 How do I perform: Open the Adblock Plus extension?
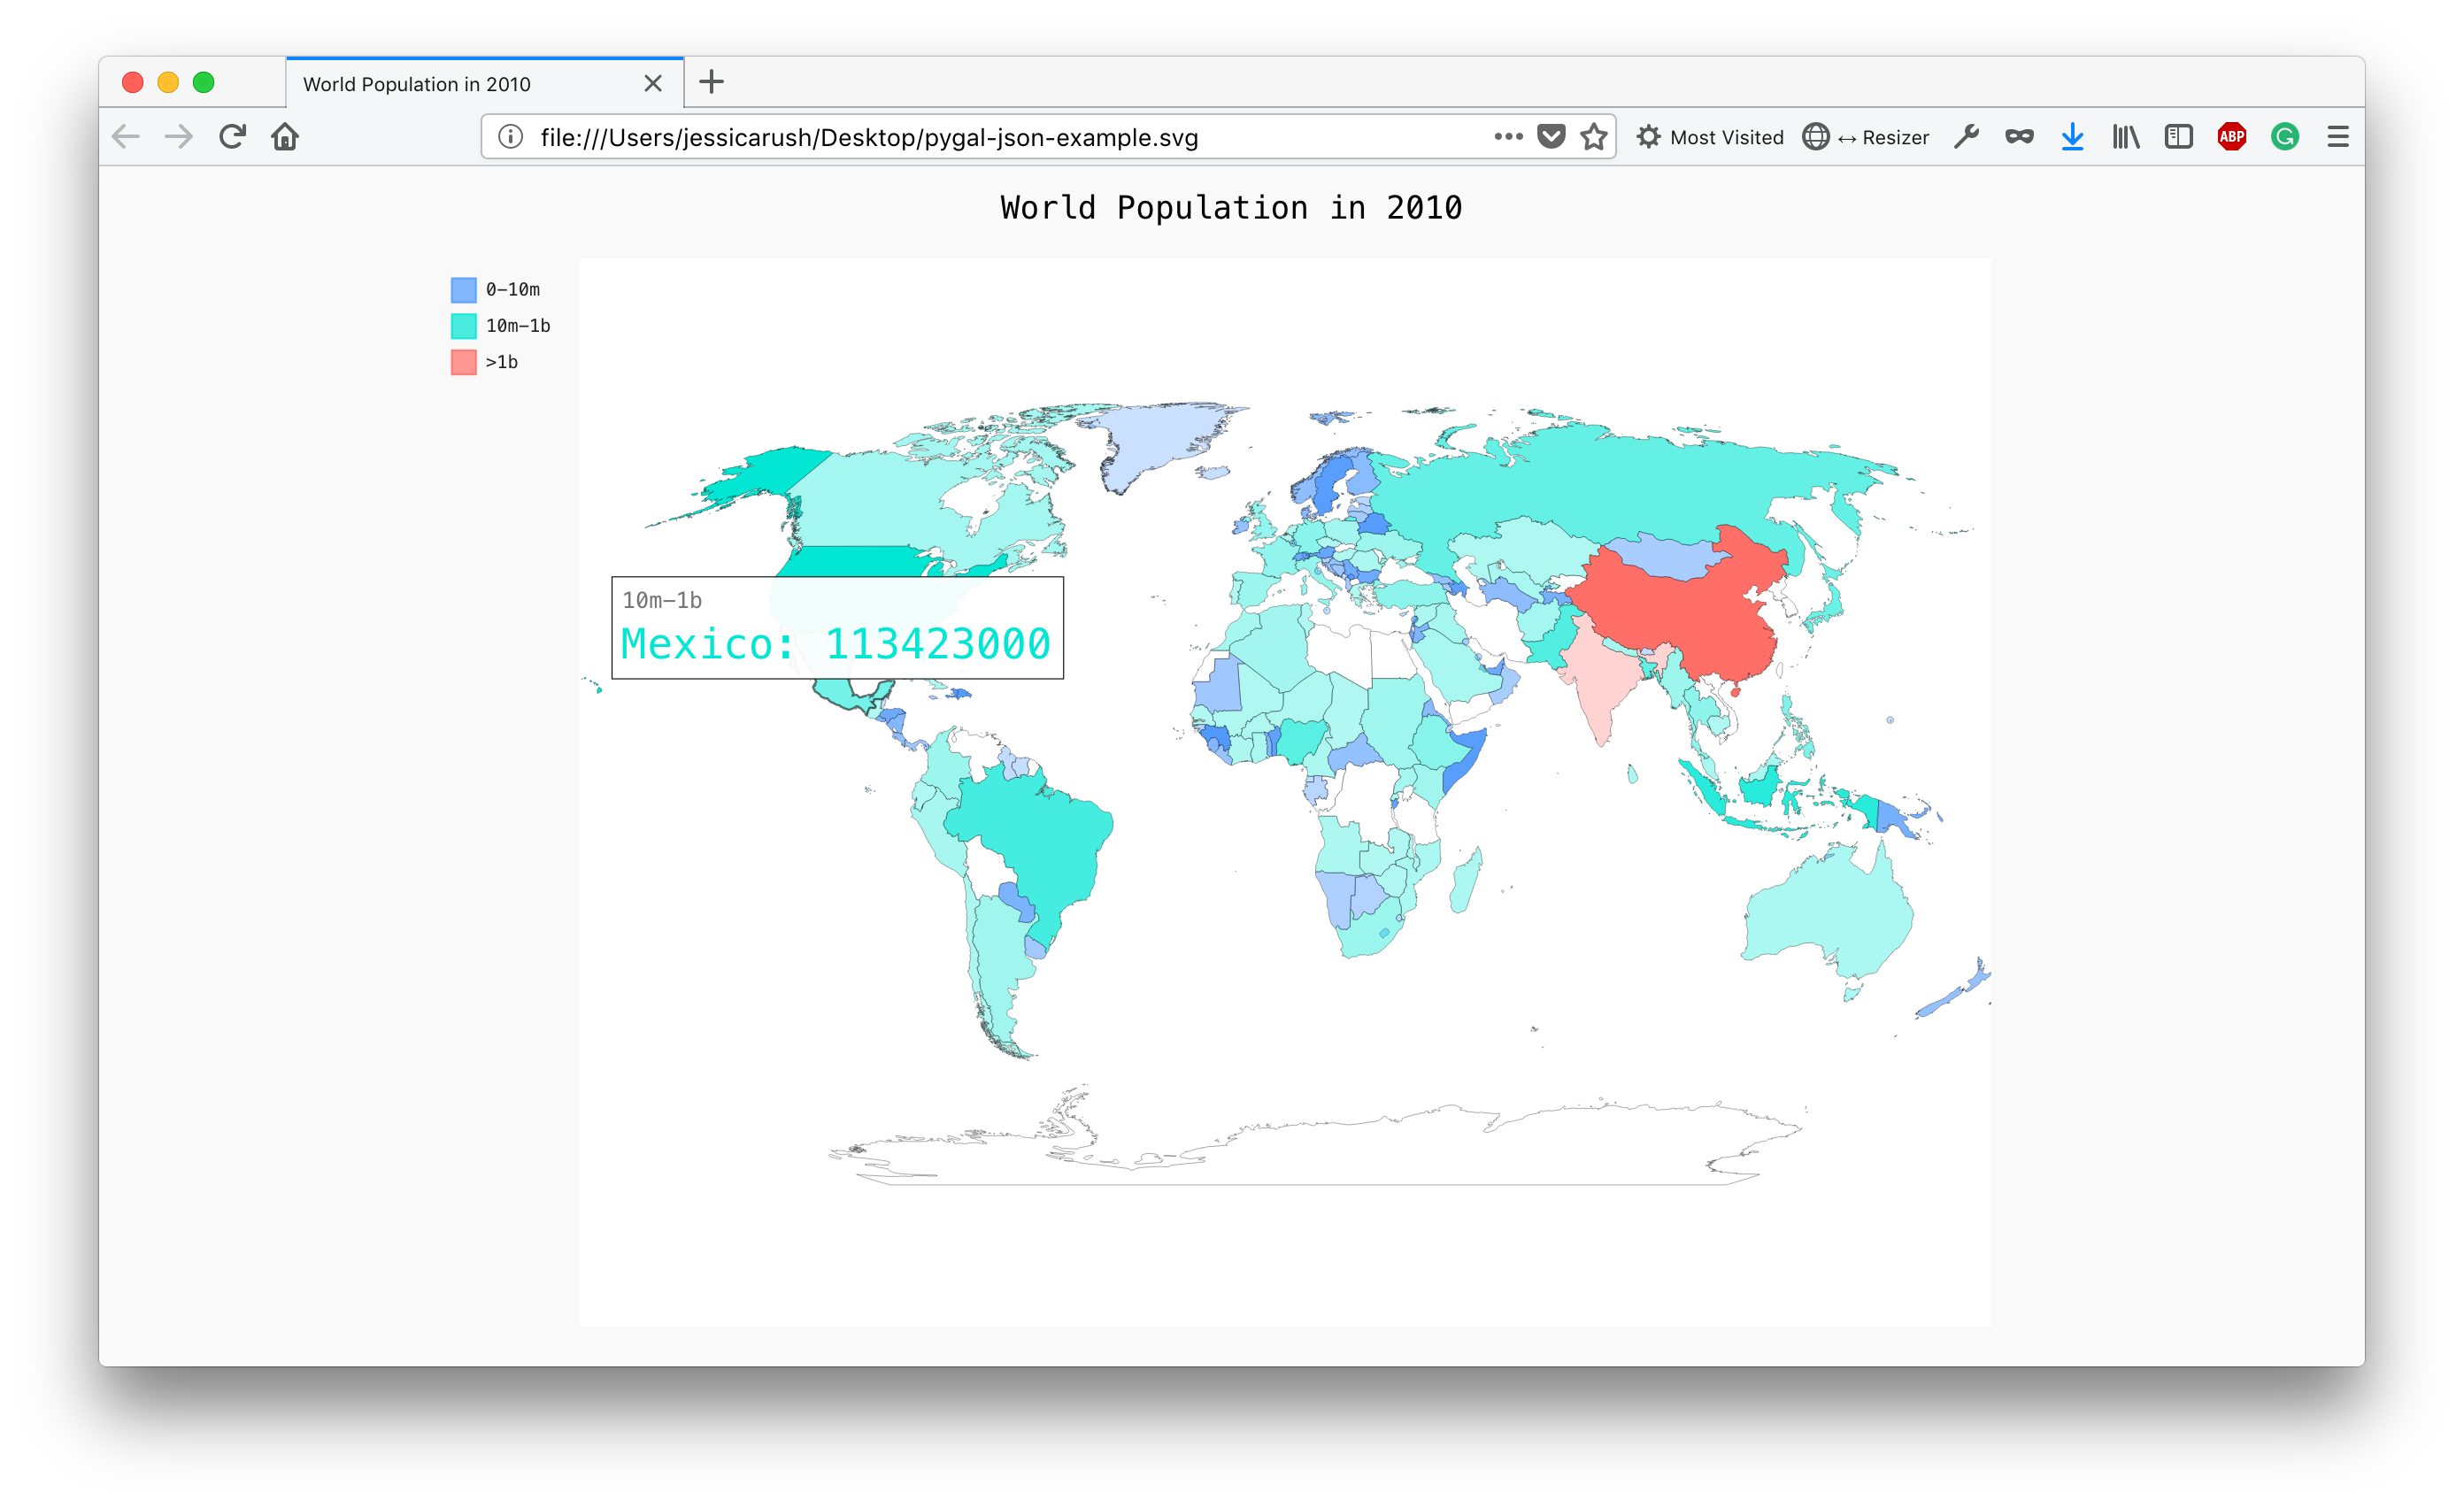(x=2231, y=137)
